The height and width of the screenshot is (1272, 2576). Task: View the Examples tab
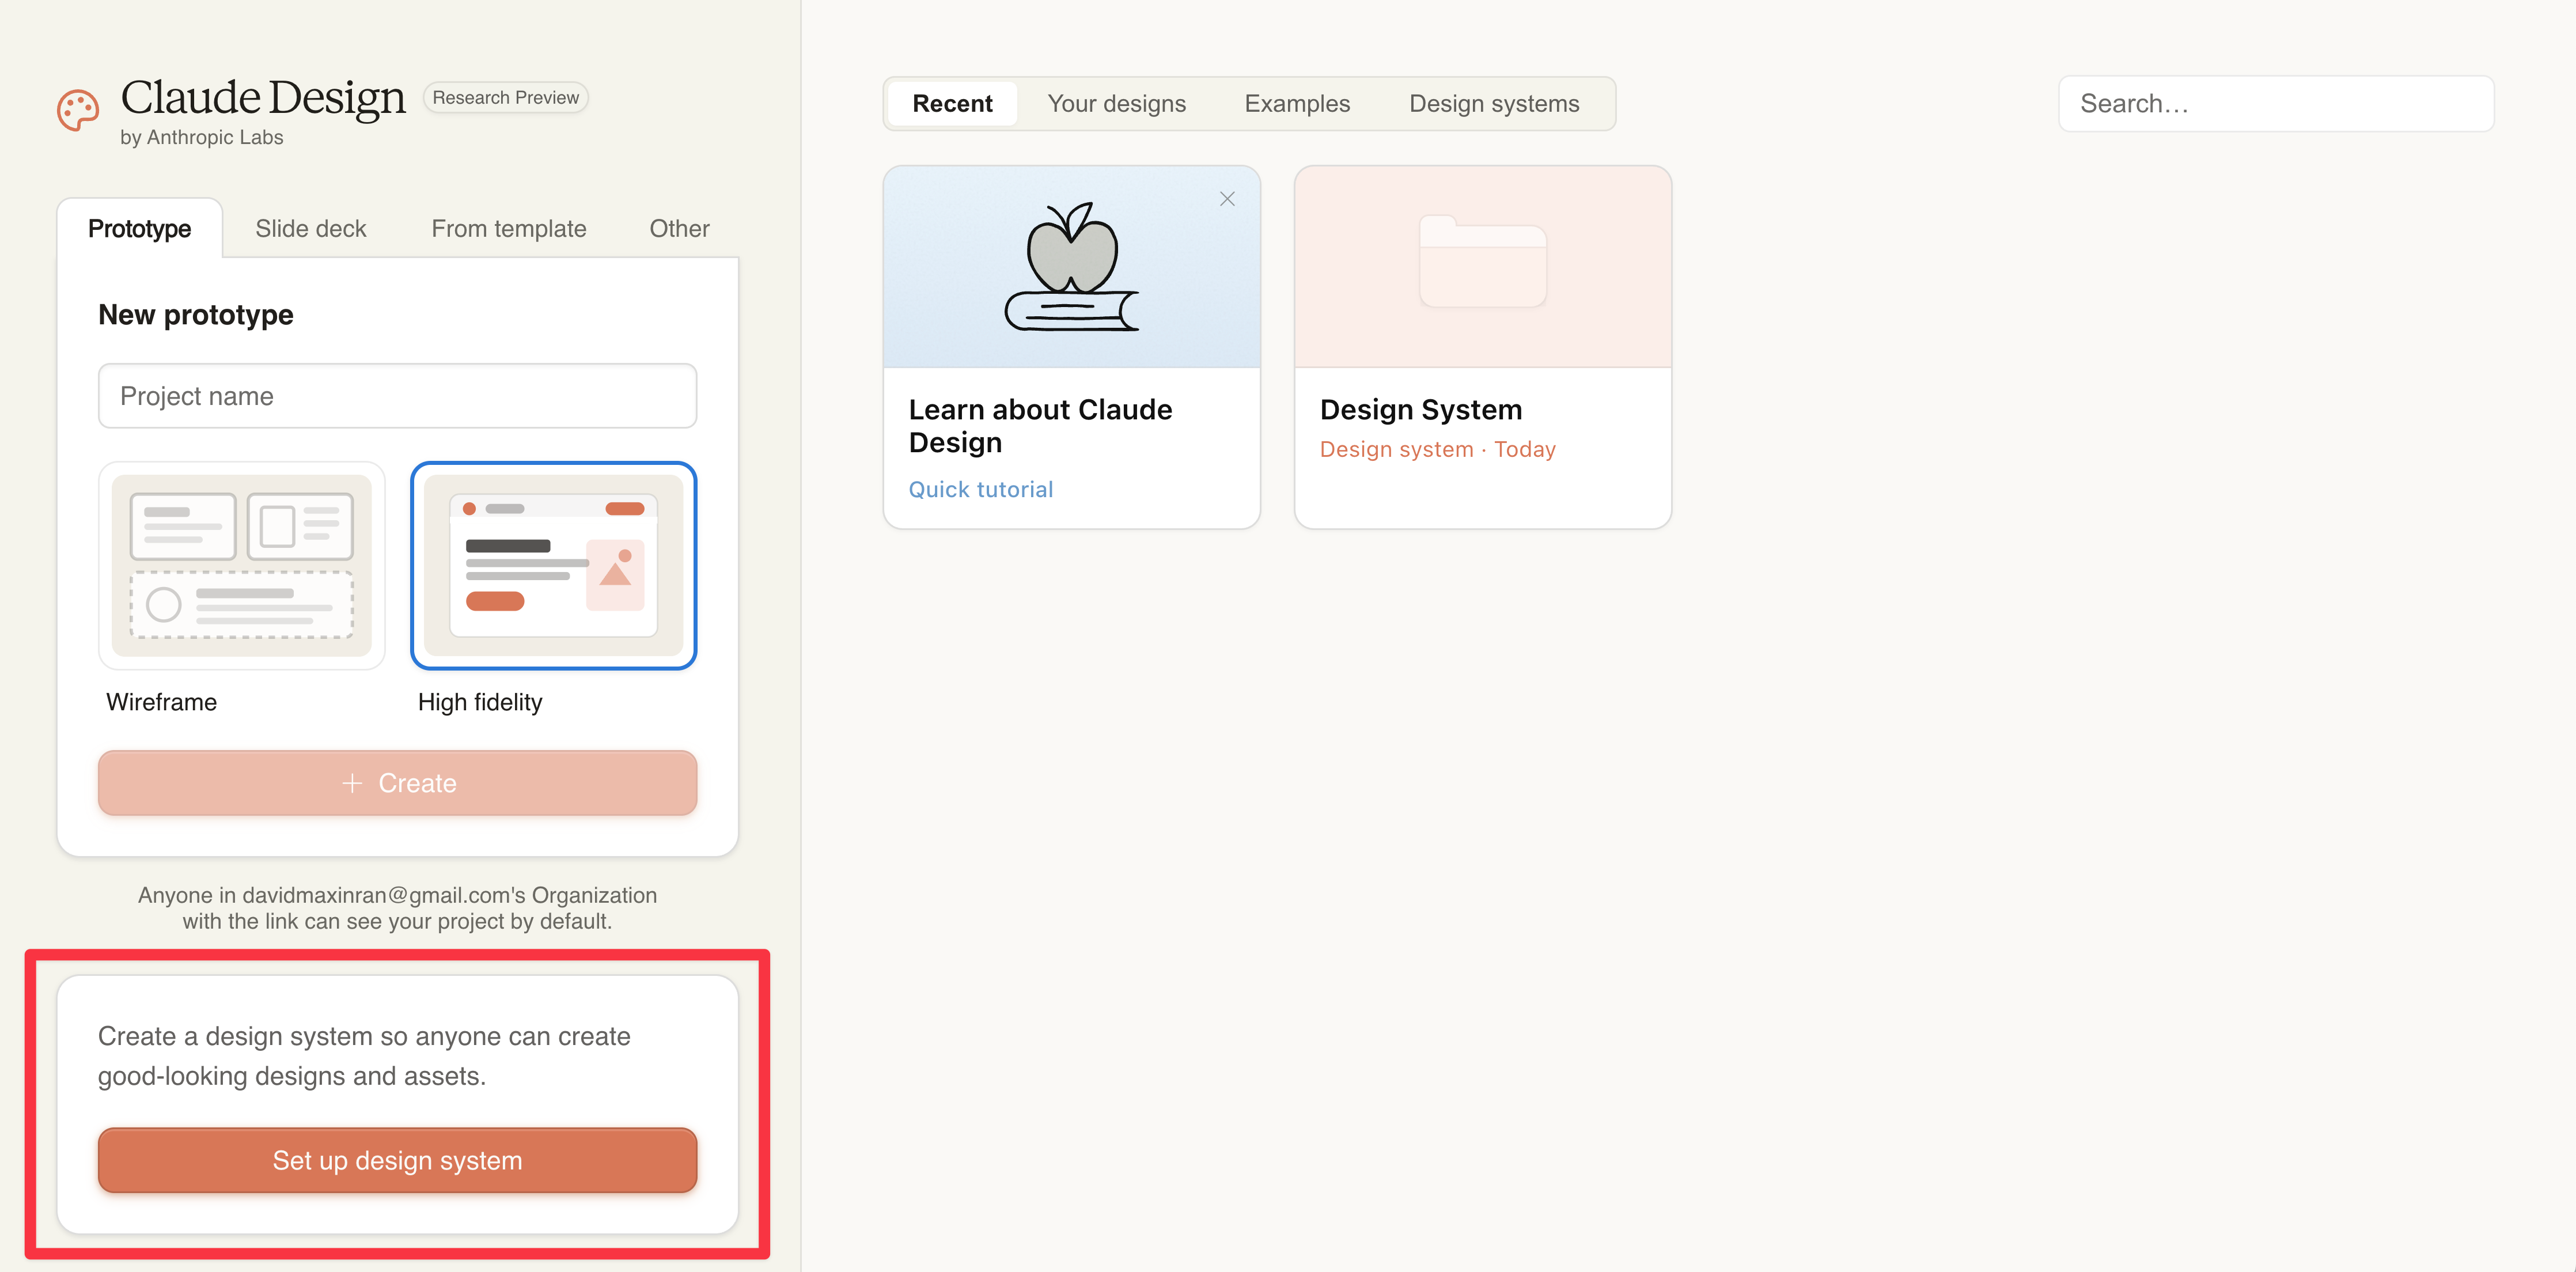click(x=1297, y=103)
